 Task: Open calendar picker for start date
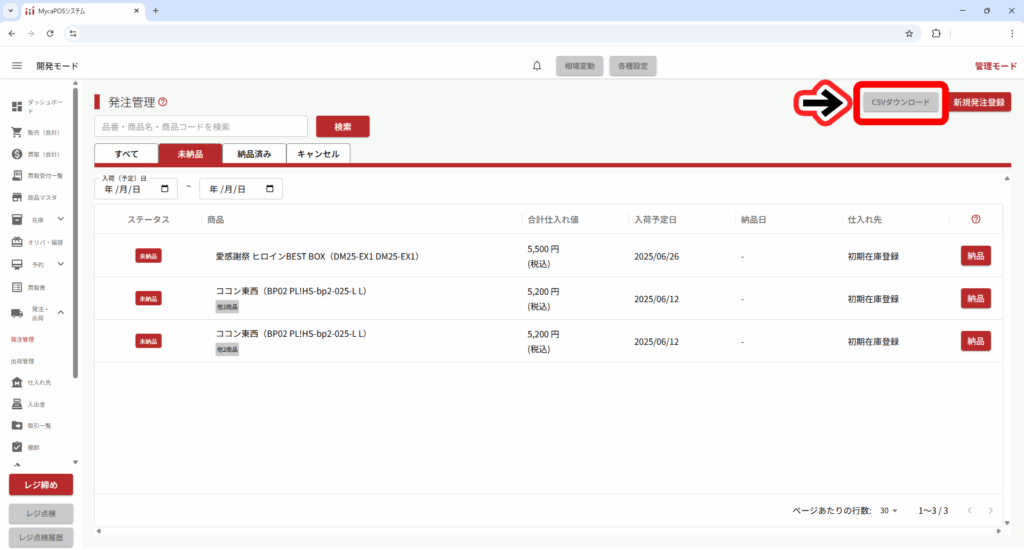coord(164,189)
